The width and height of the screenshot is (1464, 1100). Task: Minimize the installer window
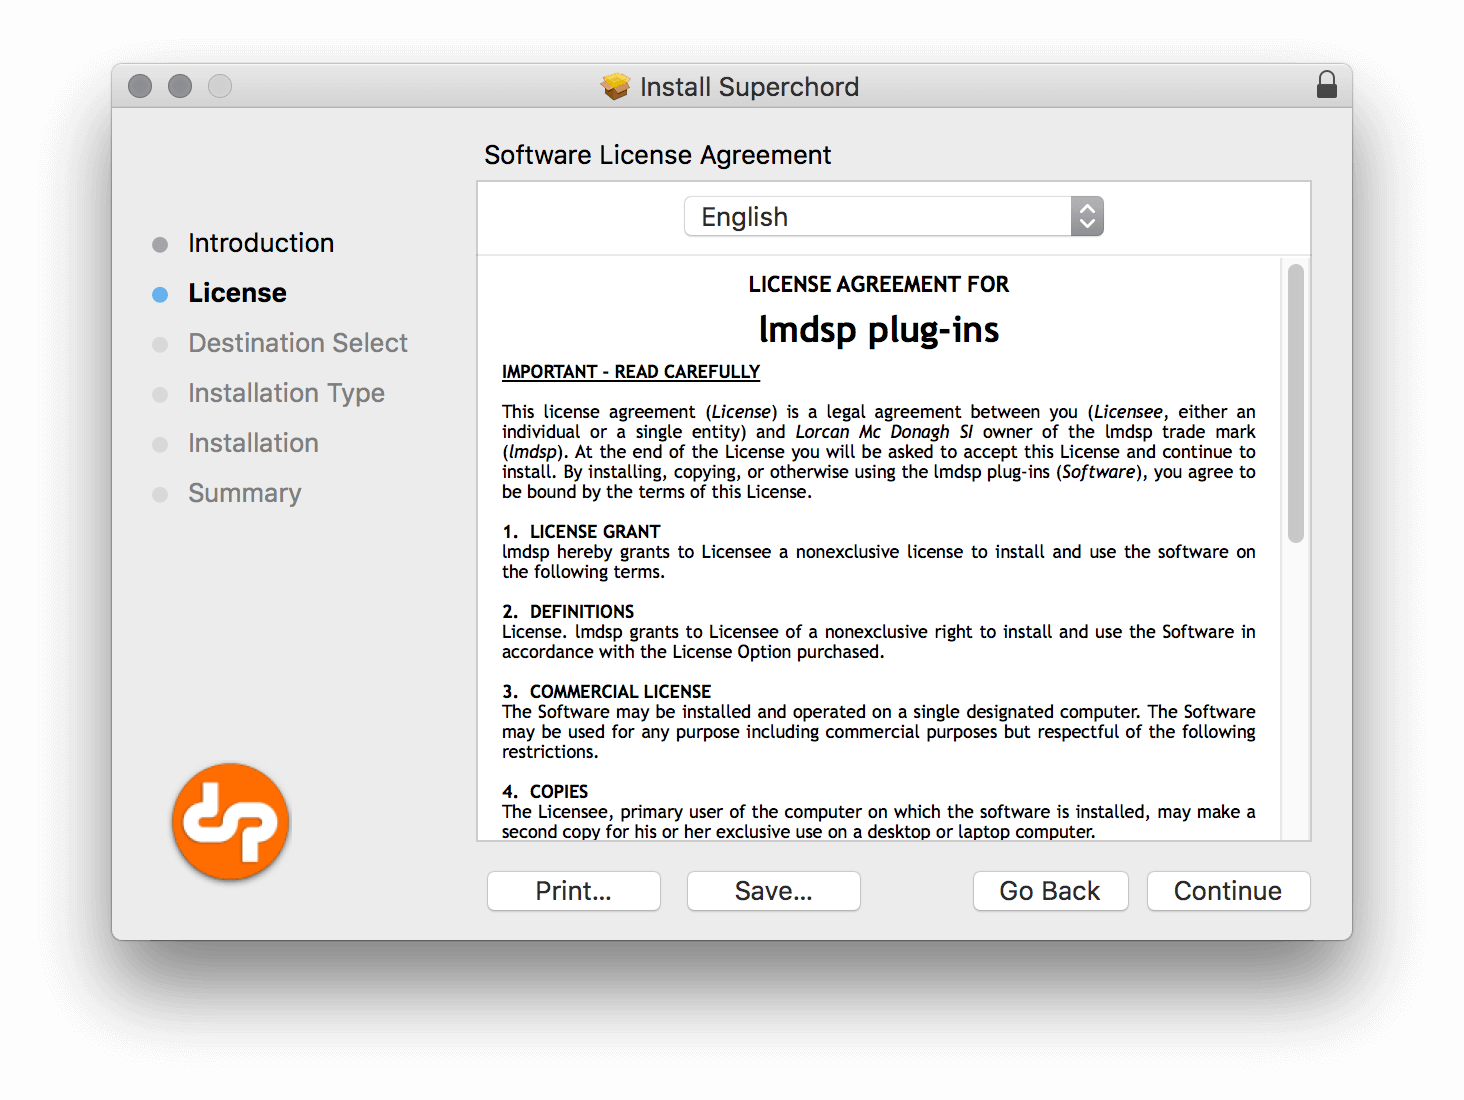(180, 86)
